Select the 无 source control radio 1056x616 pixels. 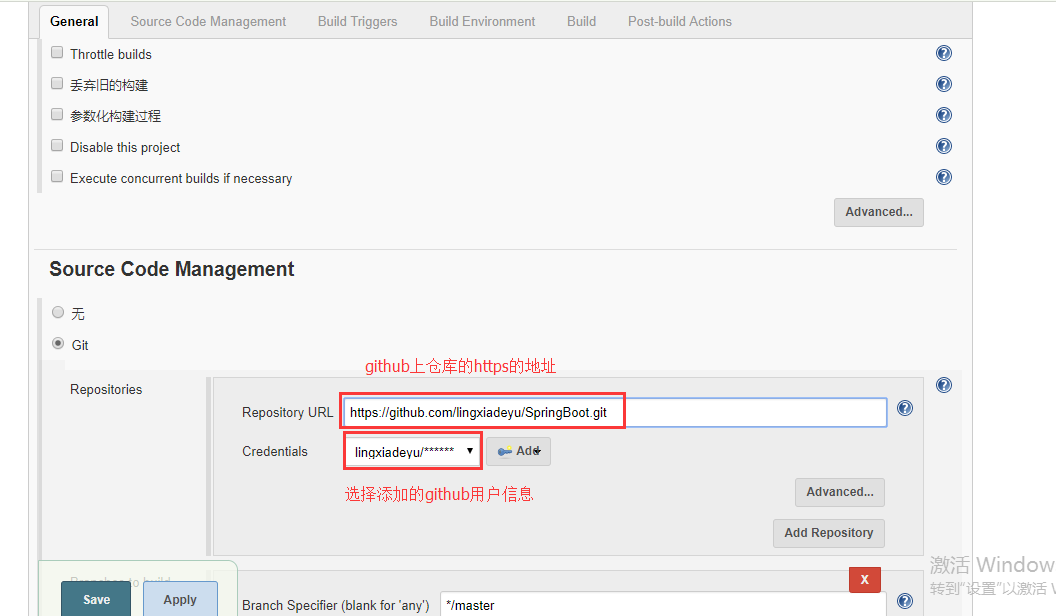[x=58, y=312]
